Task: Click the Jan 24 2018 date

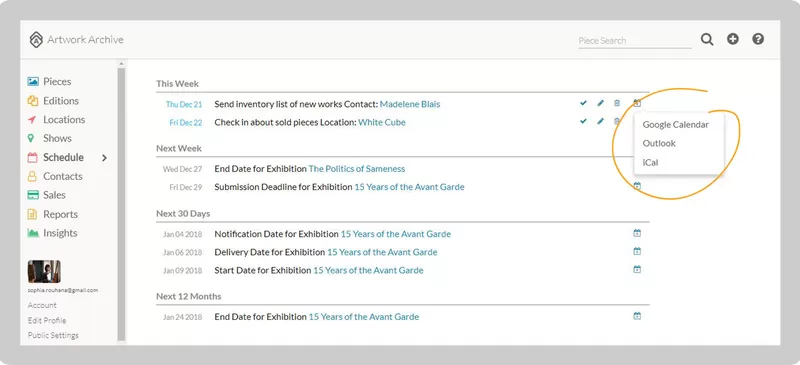Action: 183,317
